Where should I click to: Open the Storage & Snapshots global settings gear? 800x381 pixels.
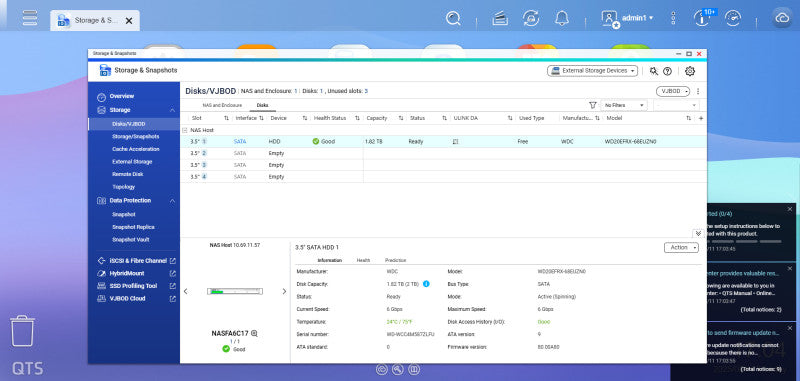tap(690, 71)
